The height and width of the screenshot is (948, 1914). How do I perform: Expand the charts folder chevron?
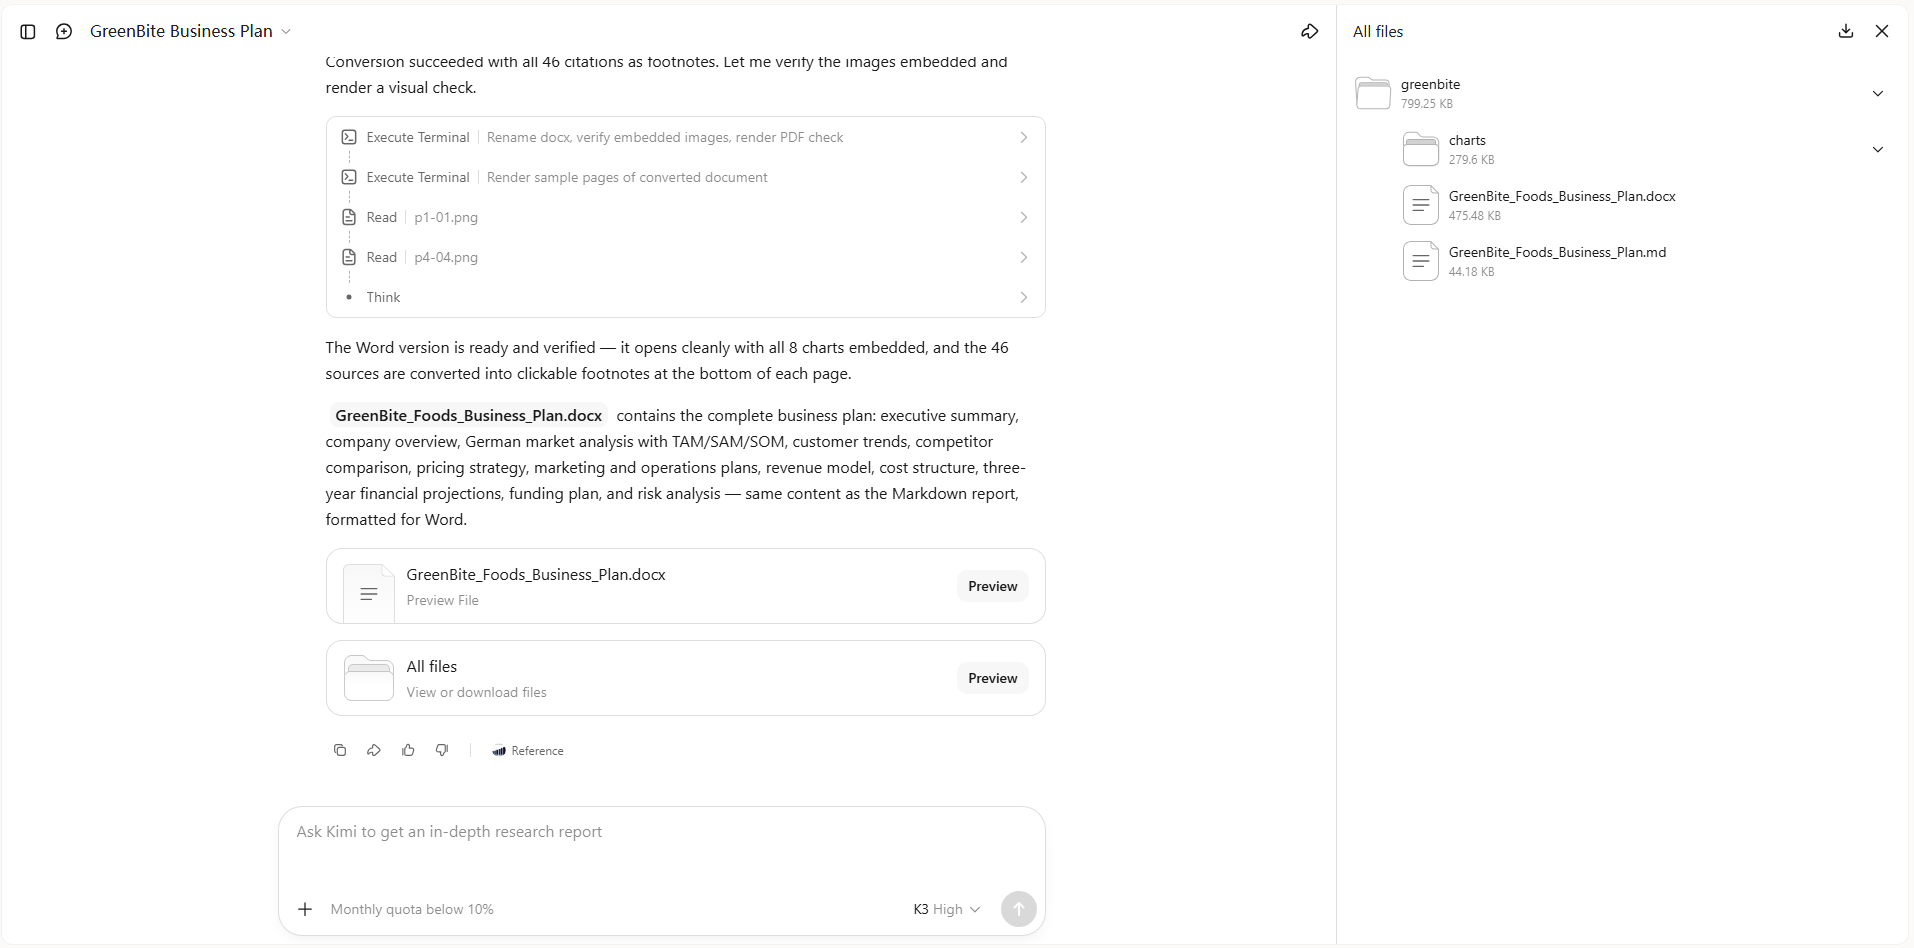coord(1878,149)
